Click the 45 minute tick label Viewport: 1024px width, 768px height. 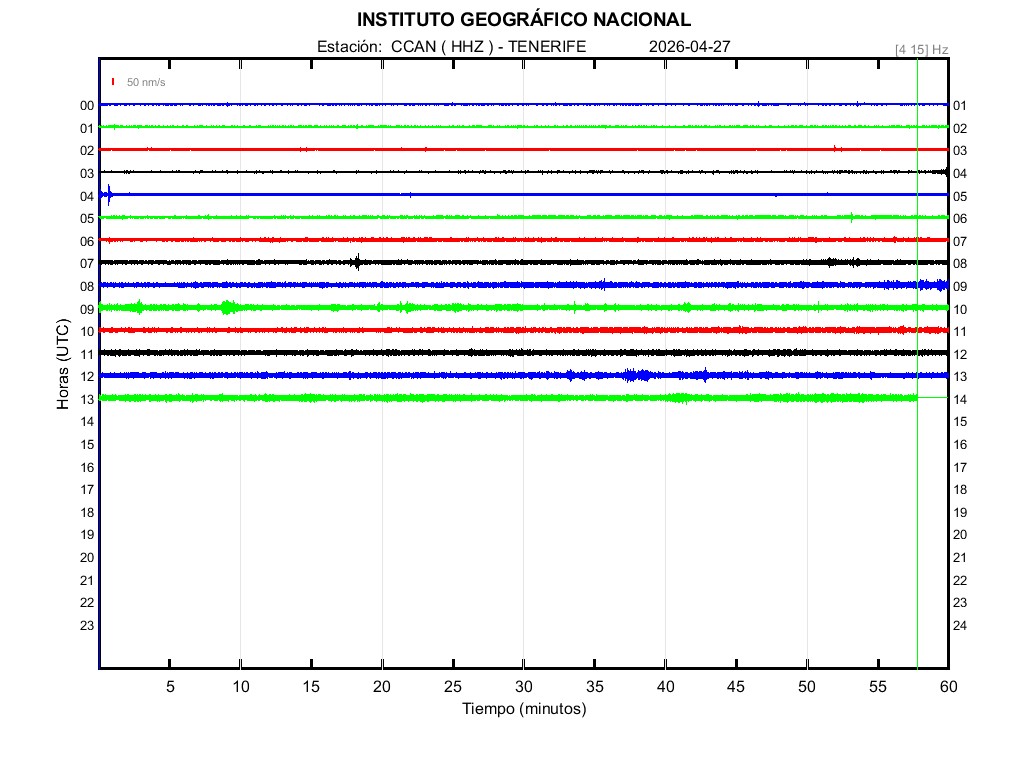coord(736,687)
